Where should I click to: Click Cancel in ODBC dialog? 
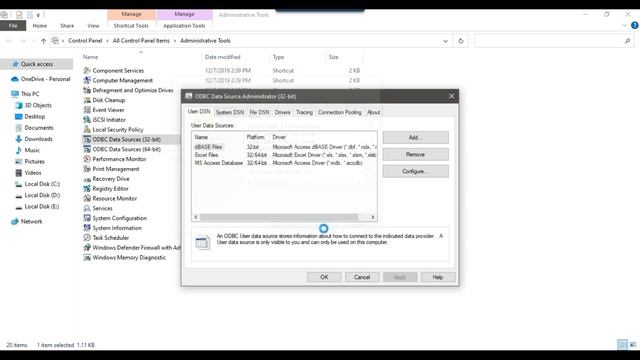[362, 277]
